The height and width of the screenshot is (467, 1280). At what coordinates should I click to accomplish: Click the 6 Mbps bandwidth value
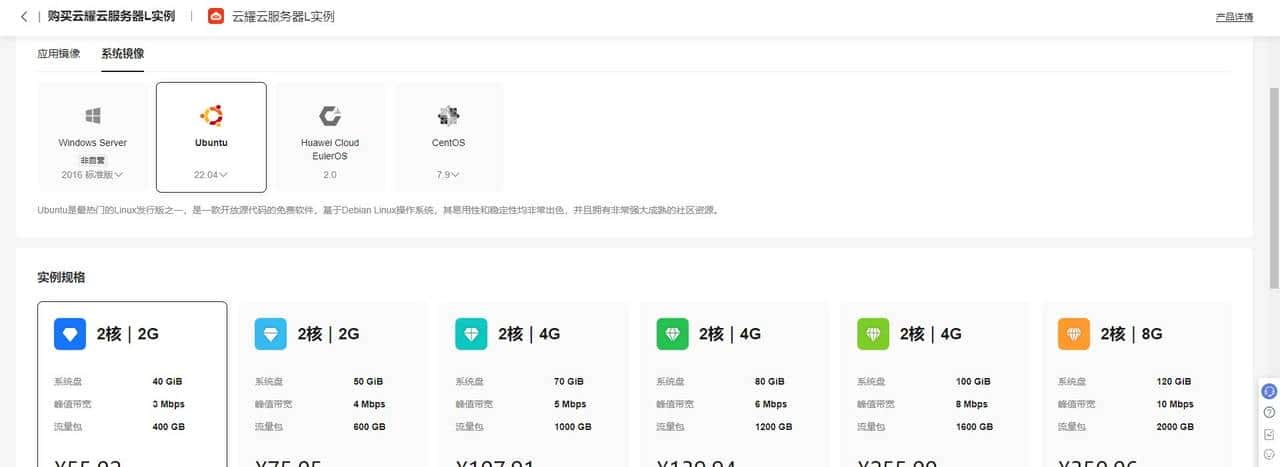point(771,404)
